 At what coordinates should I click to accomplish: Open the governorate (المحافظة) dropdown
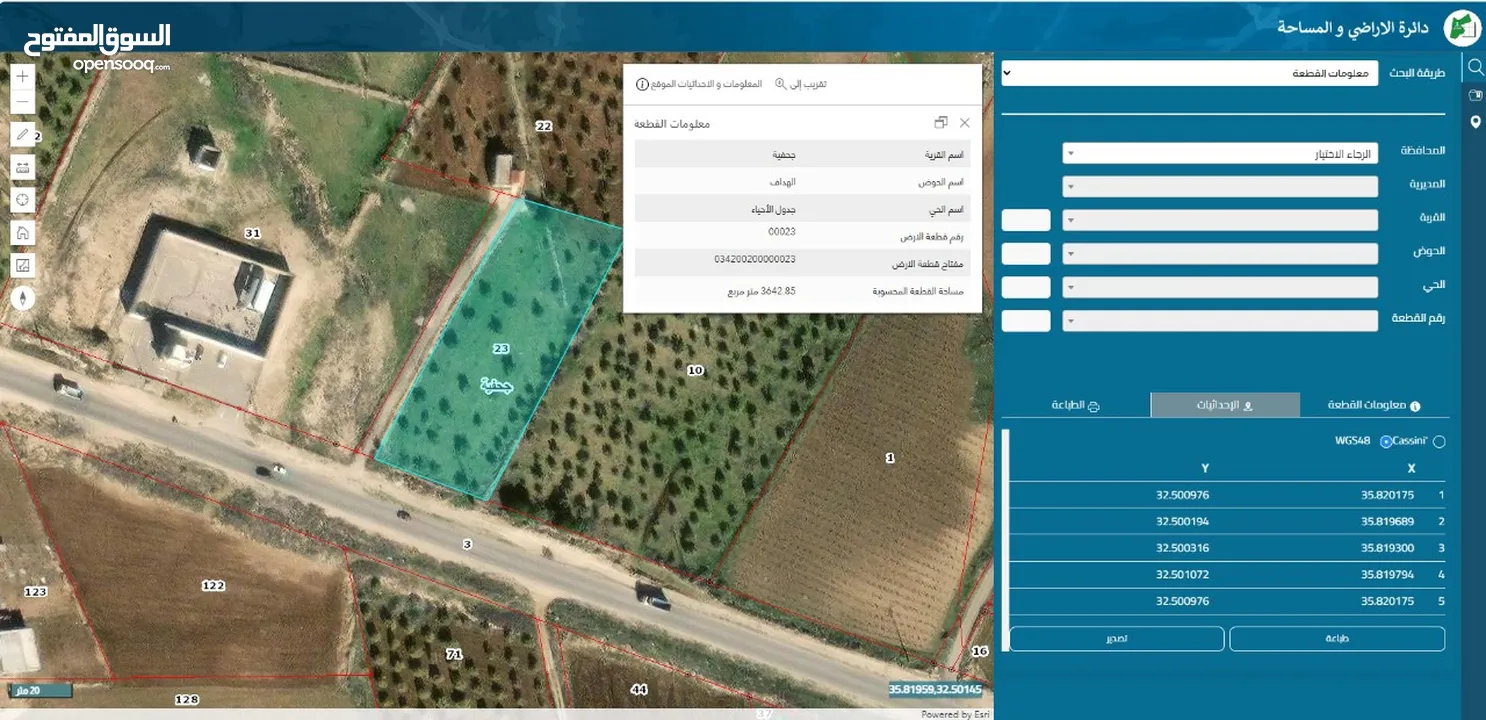pyautogui.click(x=1220, y=154)
